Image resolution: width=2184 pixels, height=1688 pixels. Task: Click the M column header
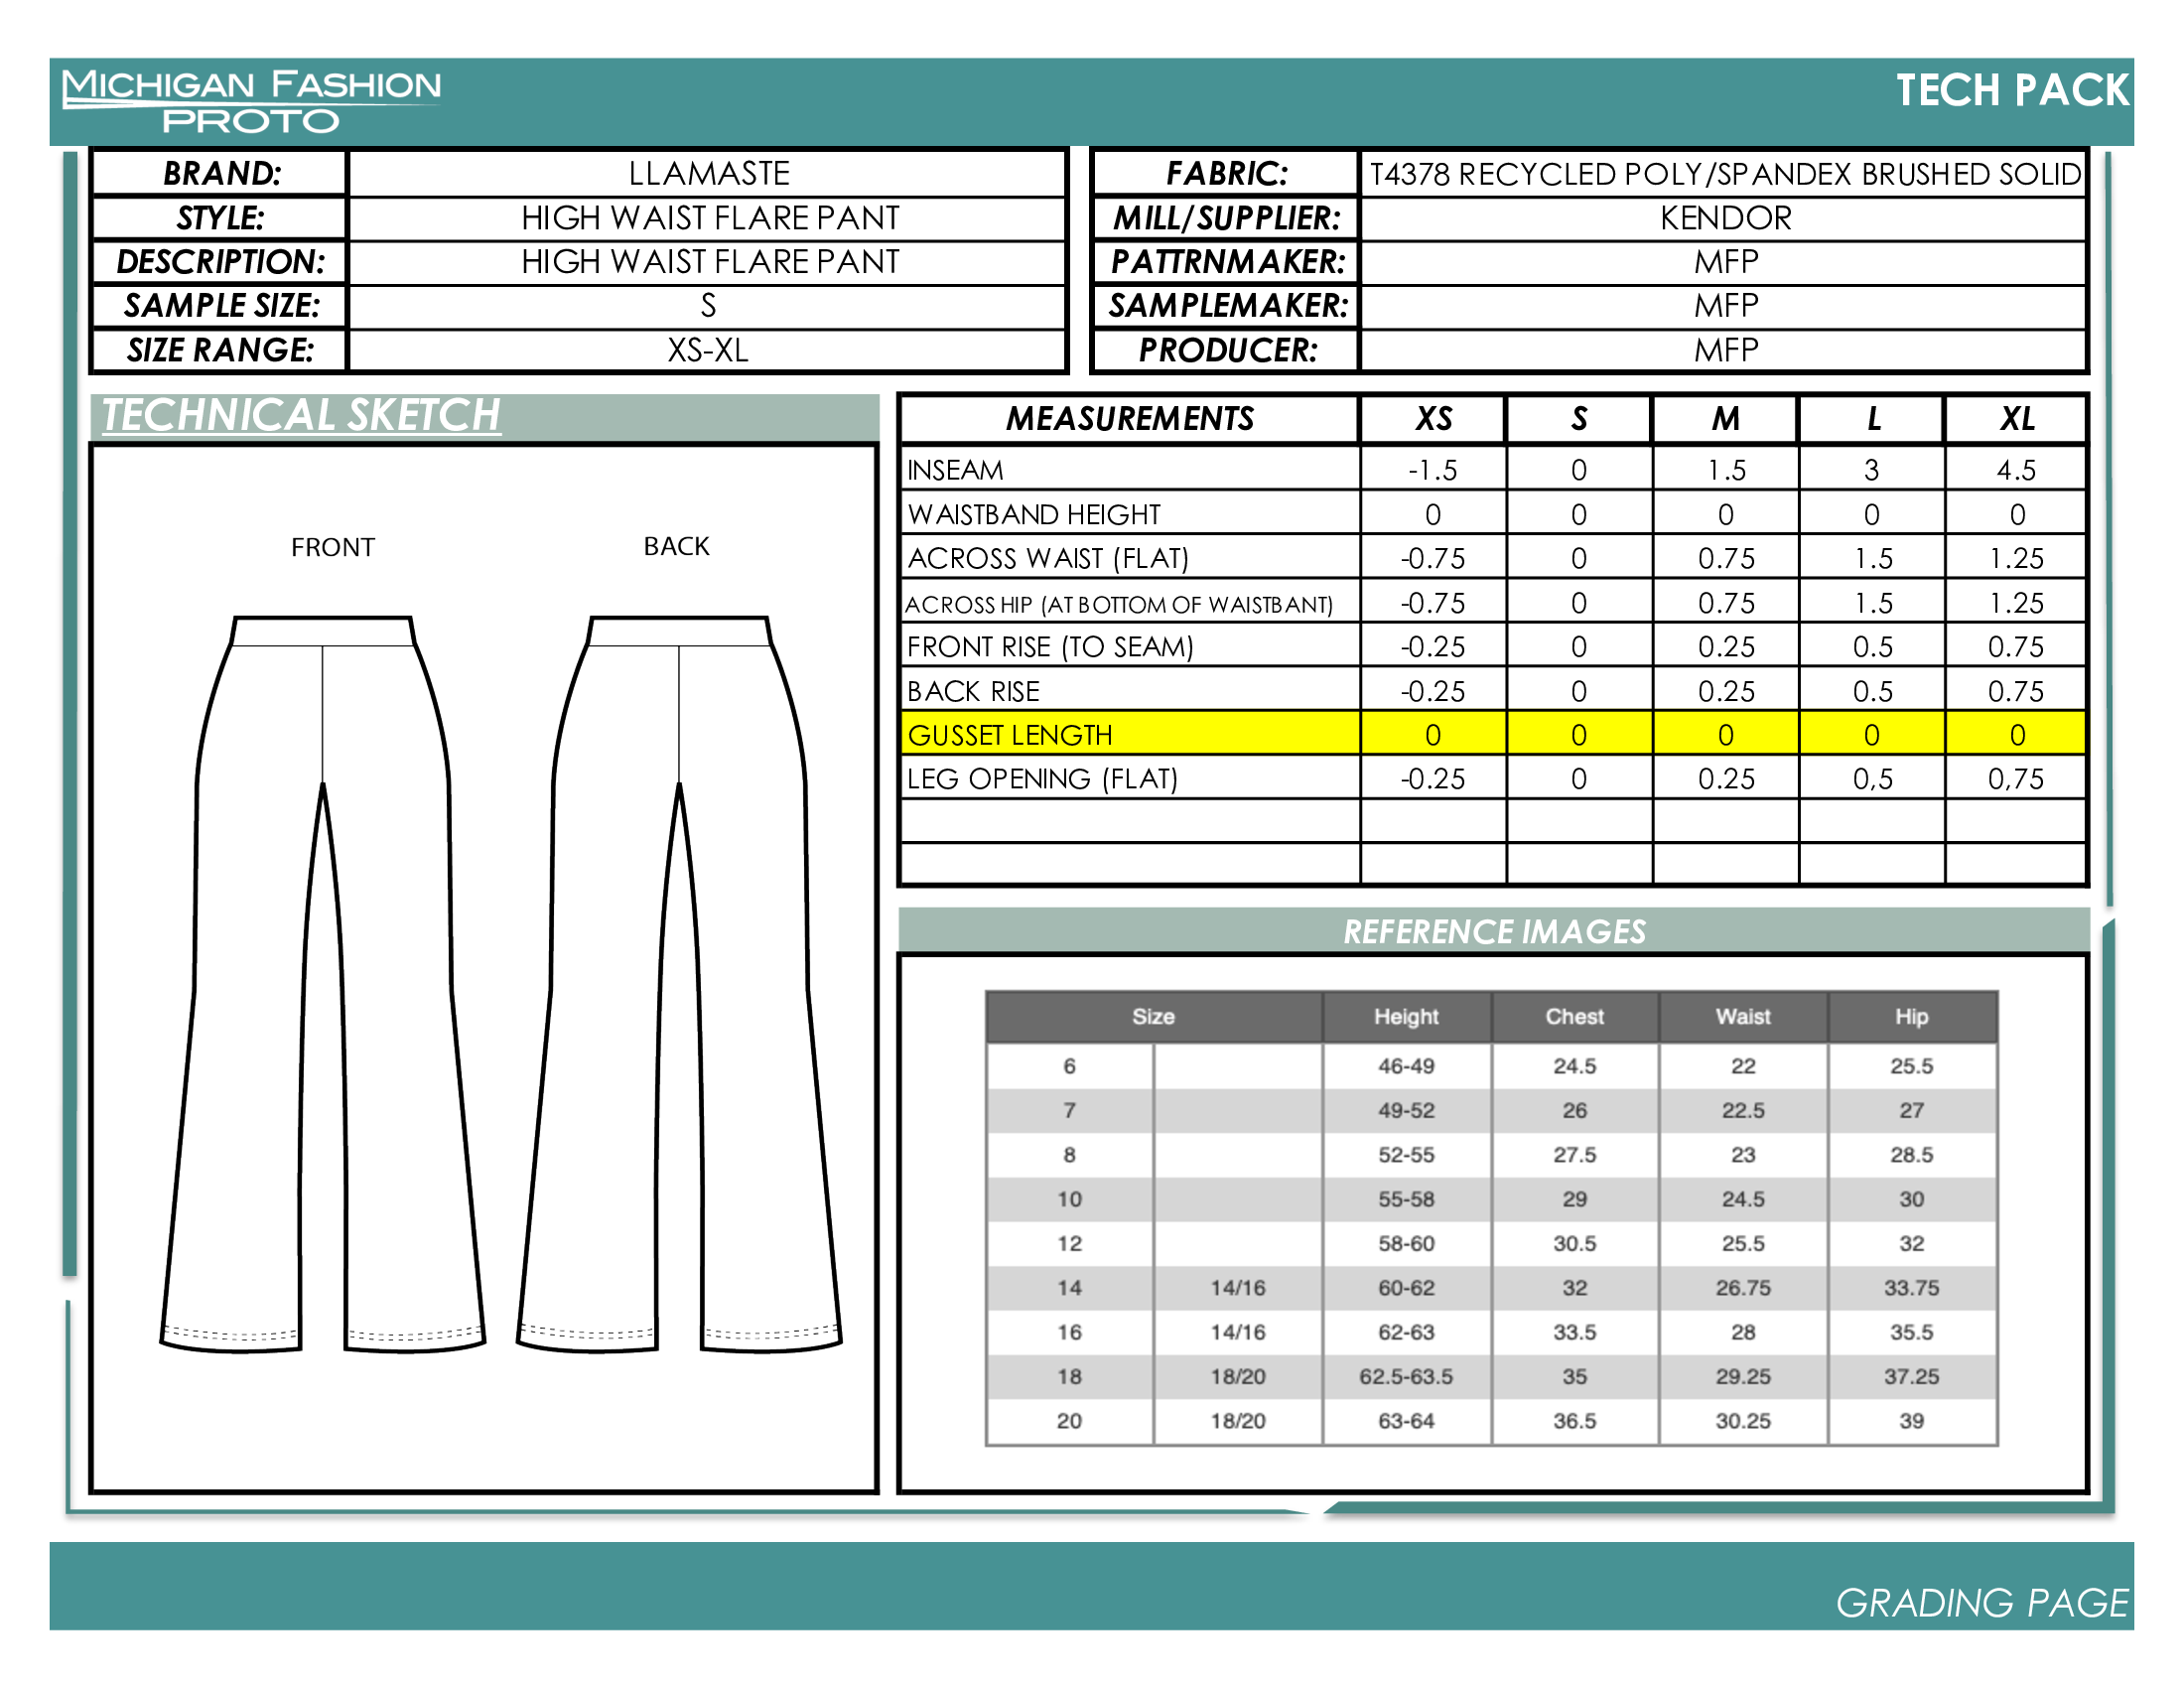coord(1725,418)
